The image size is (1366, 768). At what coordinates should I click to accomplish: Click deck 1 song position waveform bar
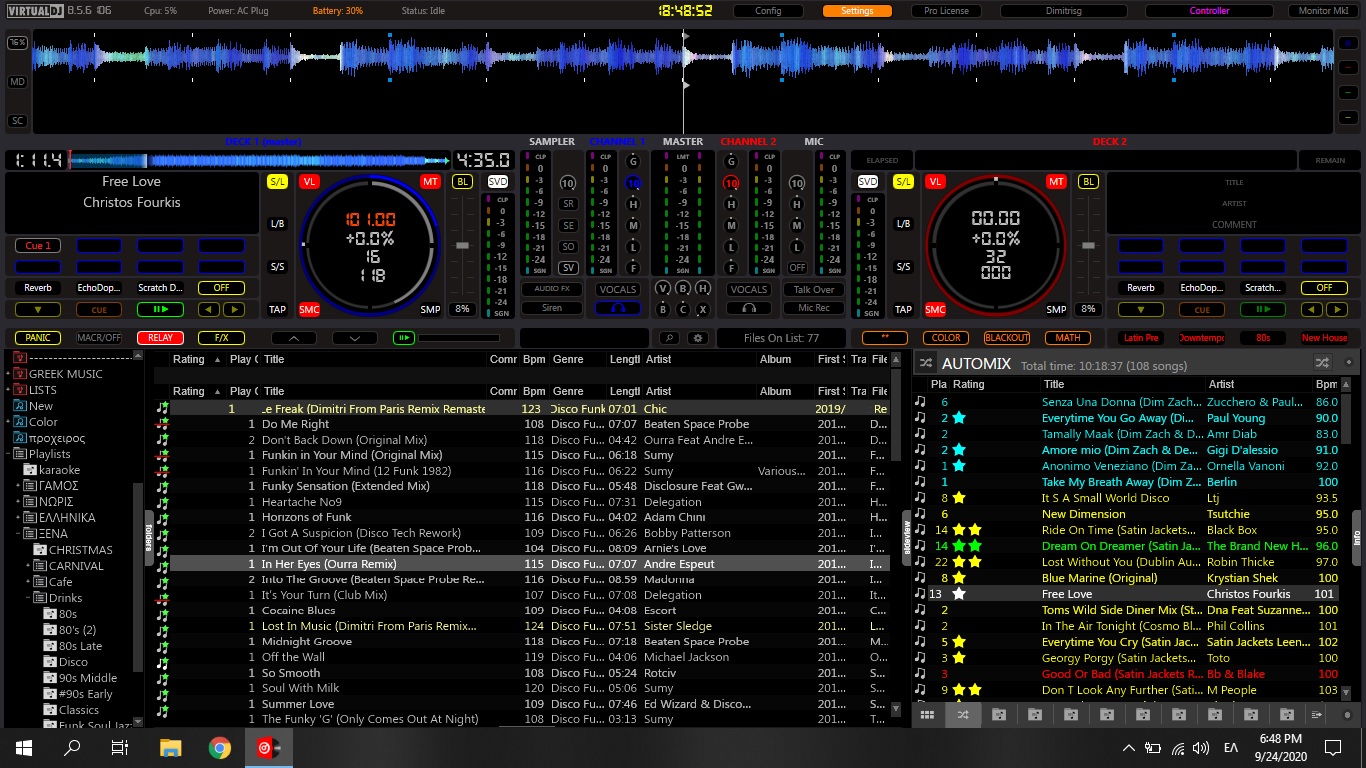click(x=259, y=160)
